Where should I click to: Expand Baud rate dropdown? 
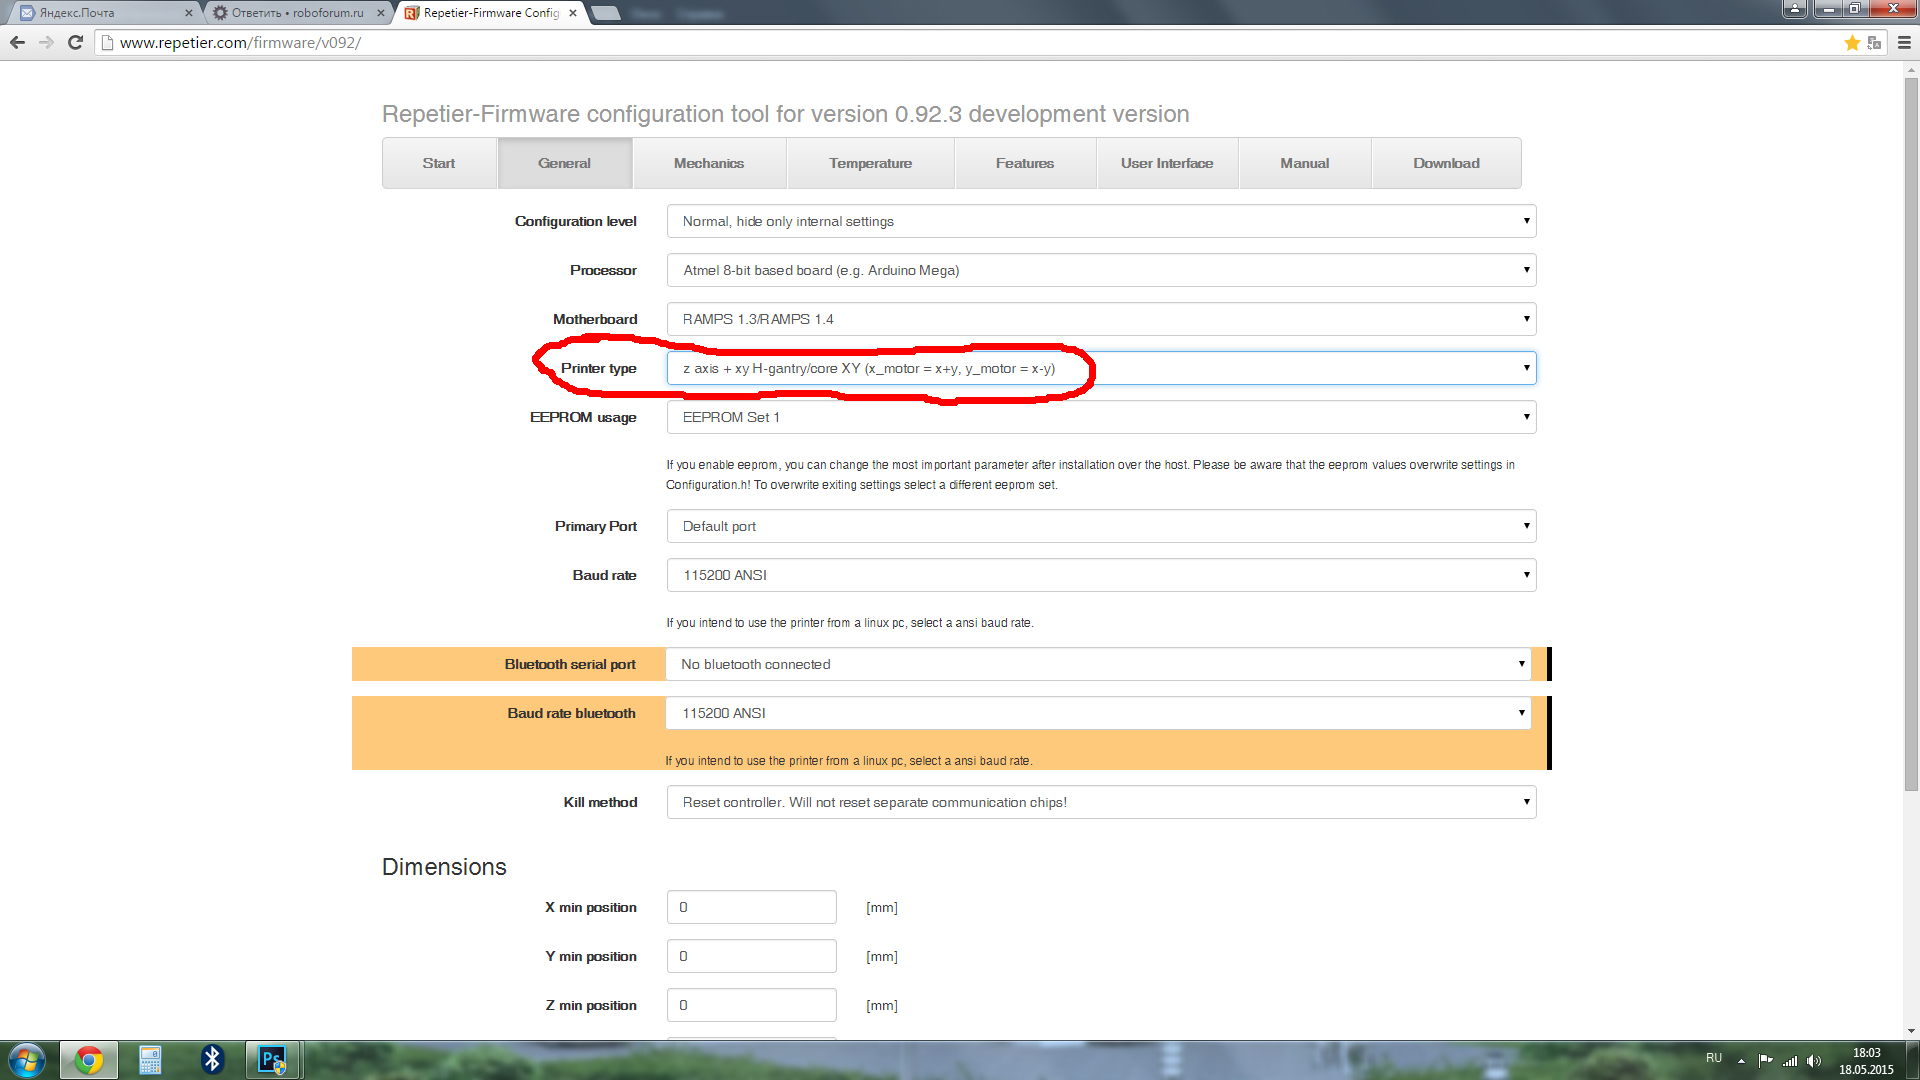1100,575
